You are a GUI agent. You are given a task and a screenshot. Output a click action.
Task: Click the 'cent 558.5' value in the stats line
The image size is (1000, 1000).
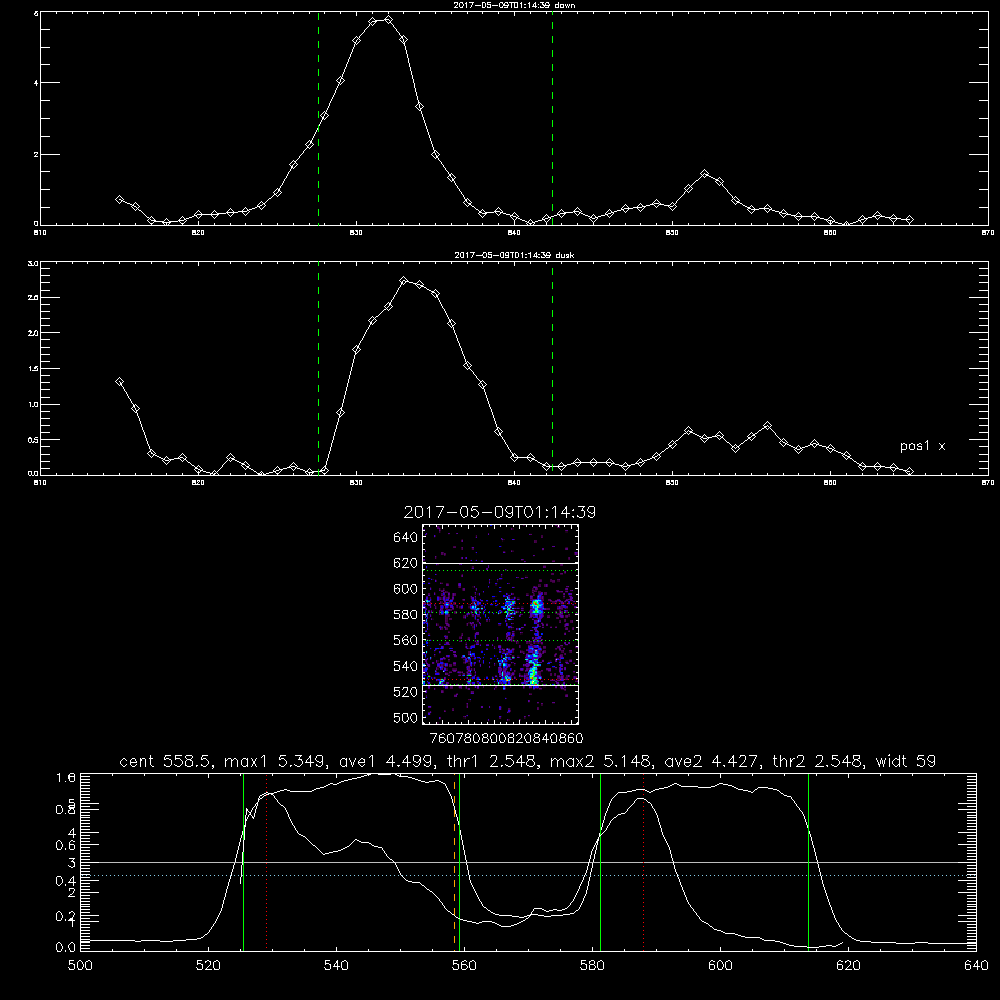point(166,761)
